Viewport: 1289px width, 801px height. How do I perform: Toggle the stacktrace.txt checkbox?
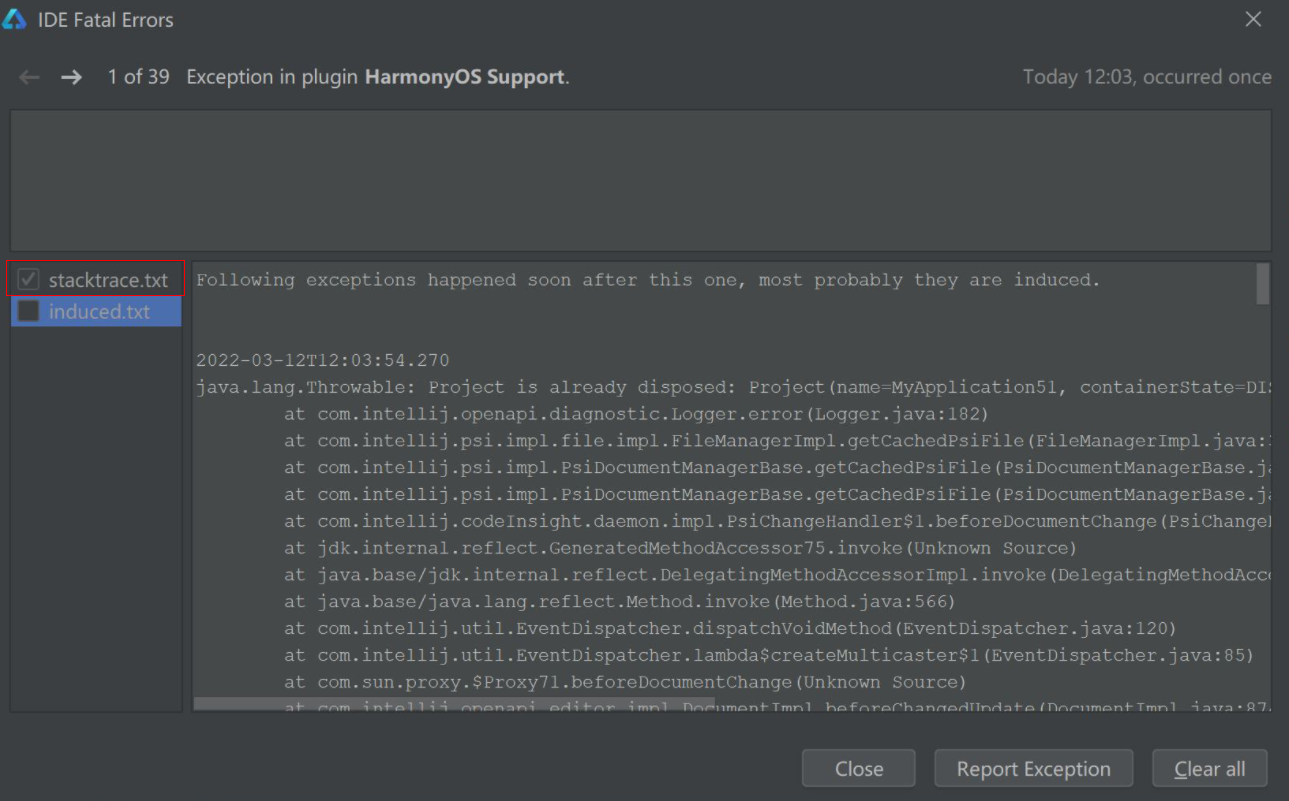pos(29,280)
